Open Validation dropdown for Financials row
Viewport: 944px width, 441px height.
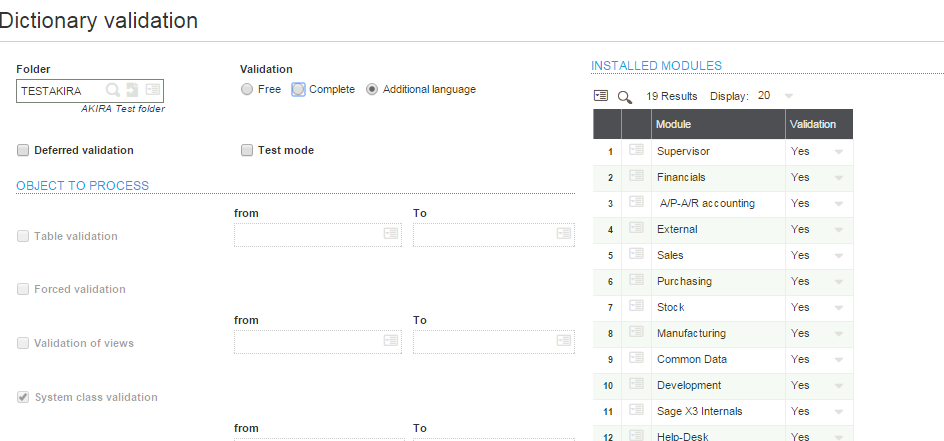[838, 178]
